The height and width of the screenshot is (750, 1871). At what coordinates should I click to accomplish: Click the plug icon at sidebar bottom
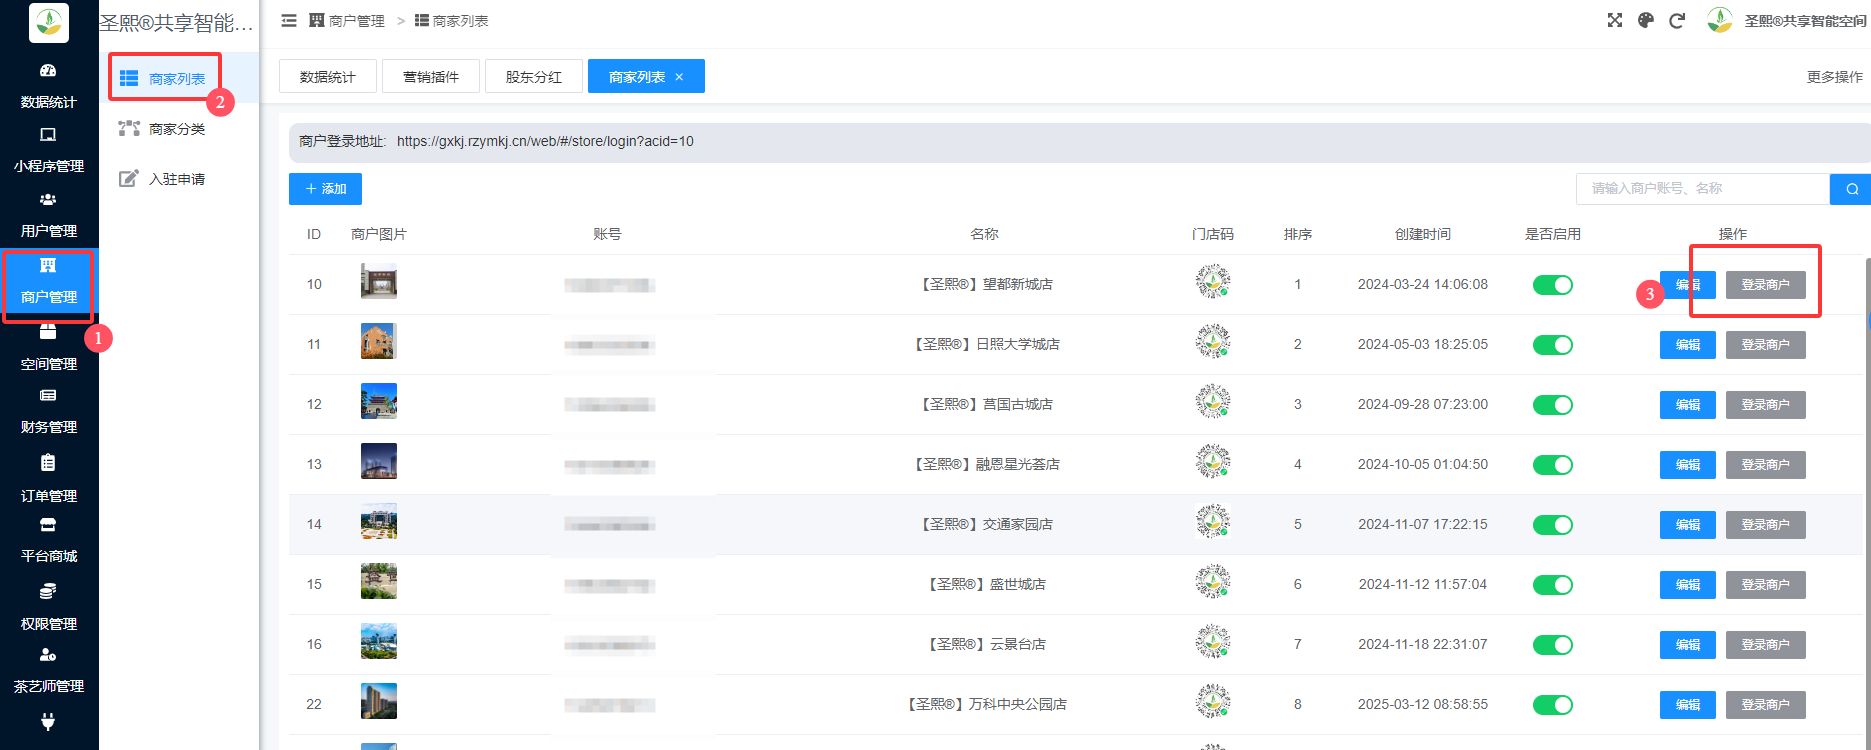(48, 722)
